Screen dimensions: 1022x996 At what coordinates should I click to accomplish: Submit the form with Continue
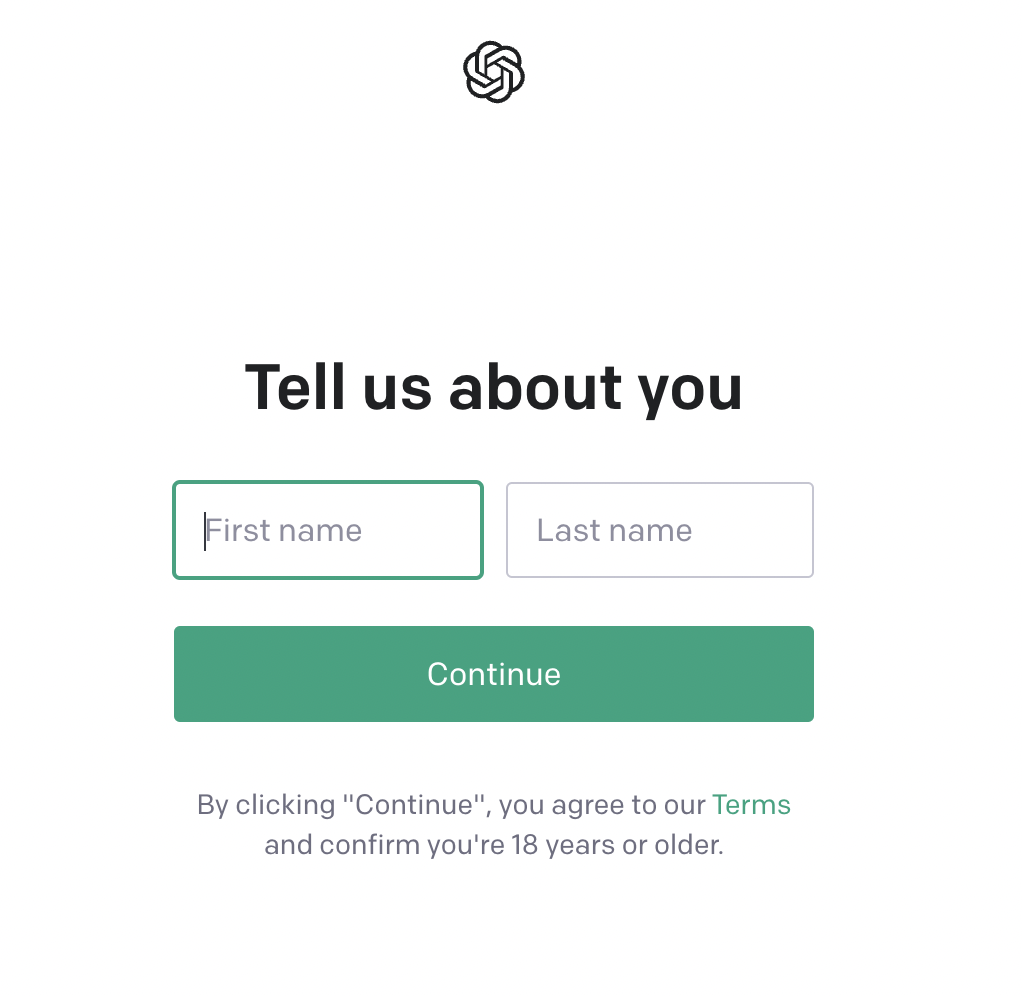click(493, 674)
